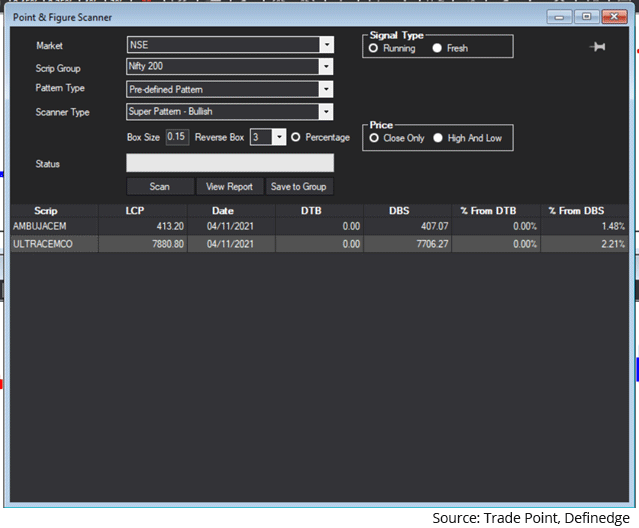This screenshot has height=528, width=639.
Task: Toggle the Percentage radio option
Action: [295, 137]
